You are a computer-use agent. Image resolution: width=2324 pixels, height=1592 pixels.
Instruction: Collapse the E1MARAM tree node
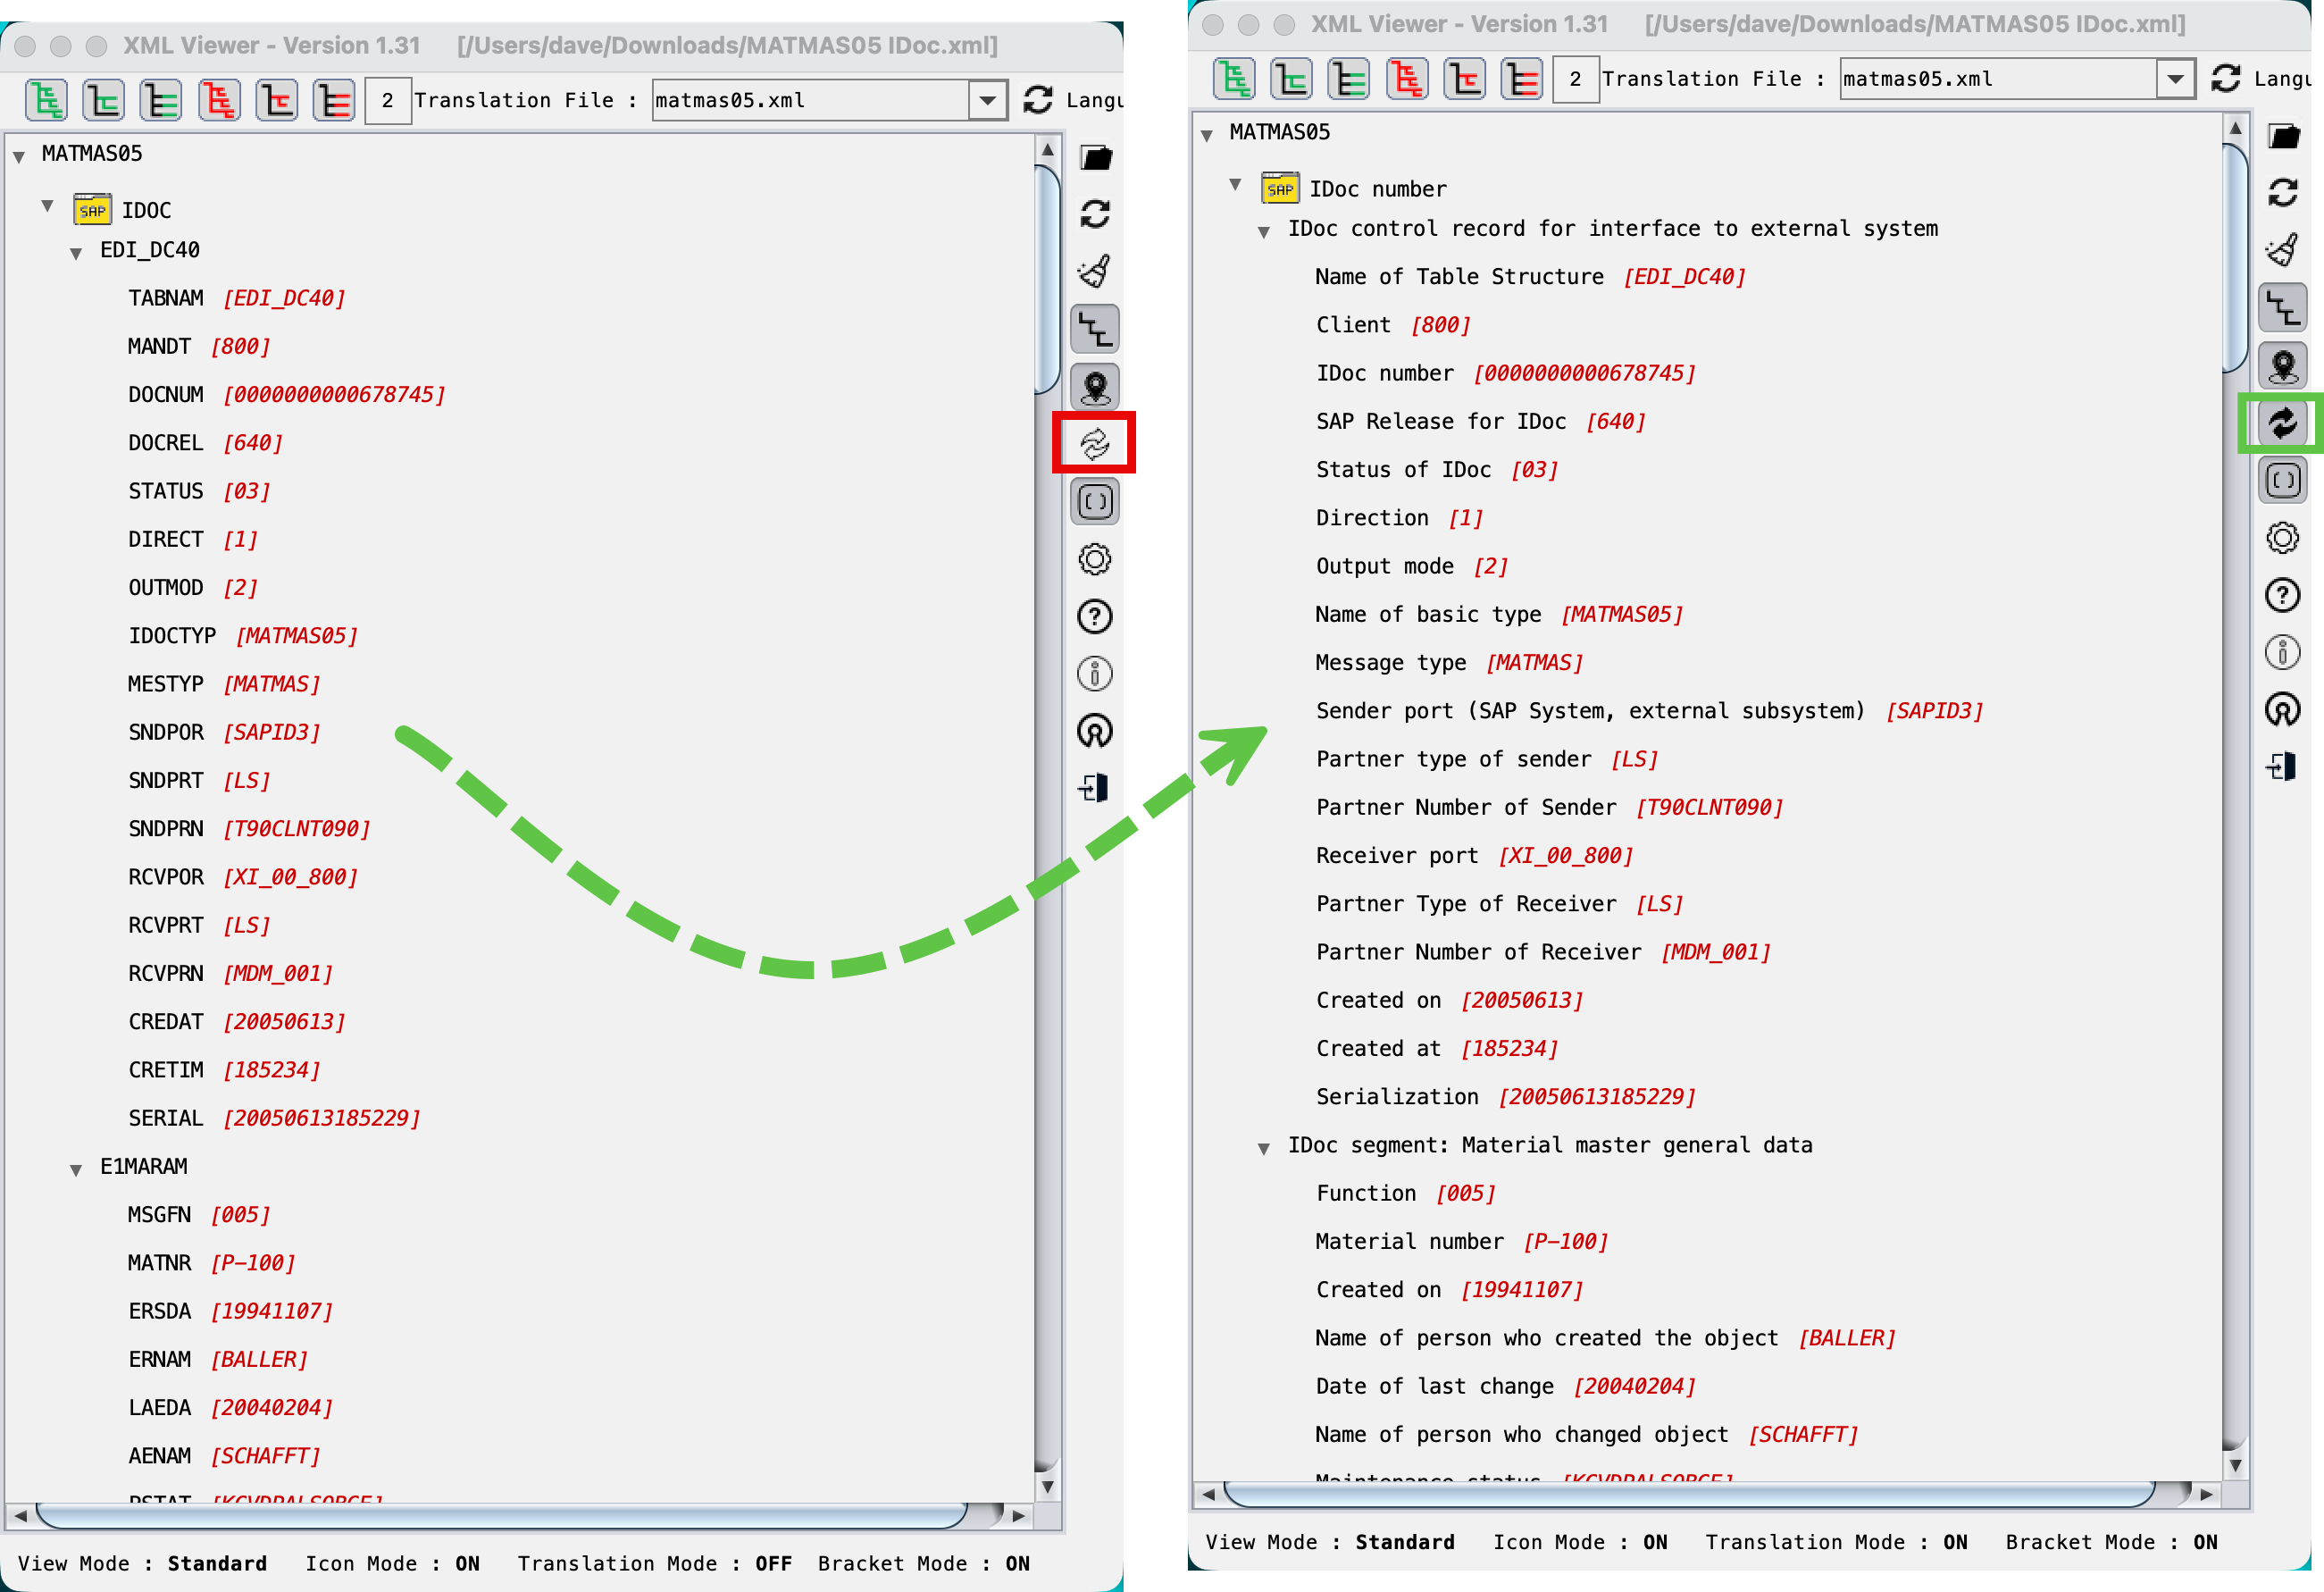click(76, 1170)
